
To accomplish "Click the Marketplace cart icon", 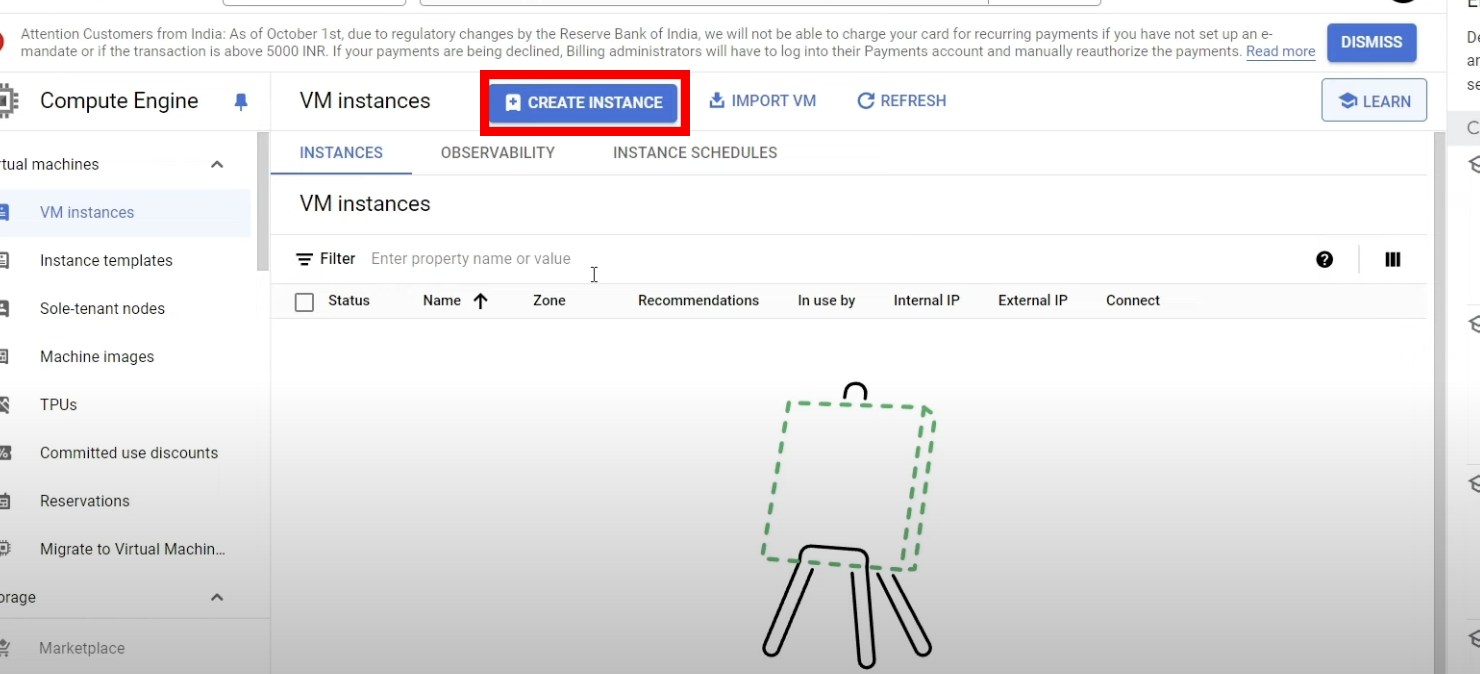I will (x=4, y=648).
